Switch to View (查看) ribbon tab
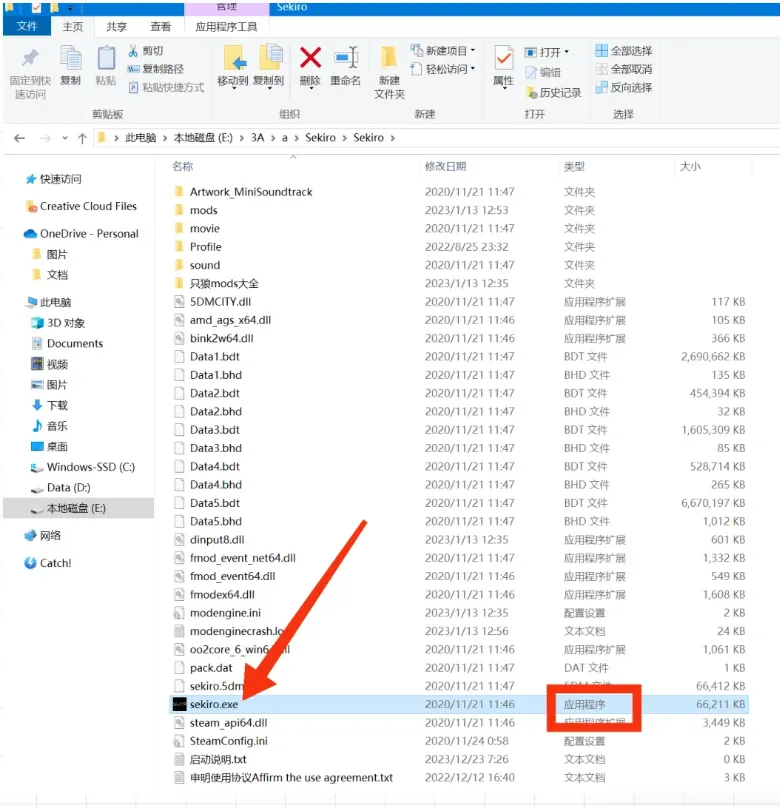The height and width of the screenshot is (808, 780). (x=160, y=27)
